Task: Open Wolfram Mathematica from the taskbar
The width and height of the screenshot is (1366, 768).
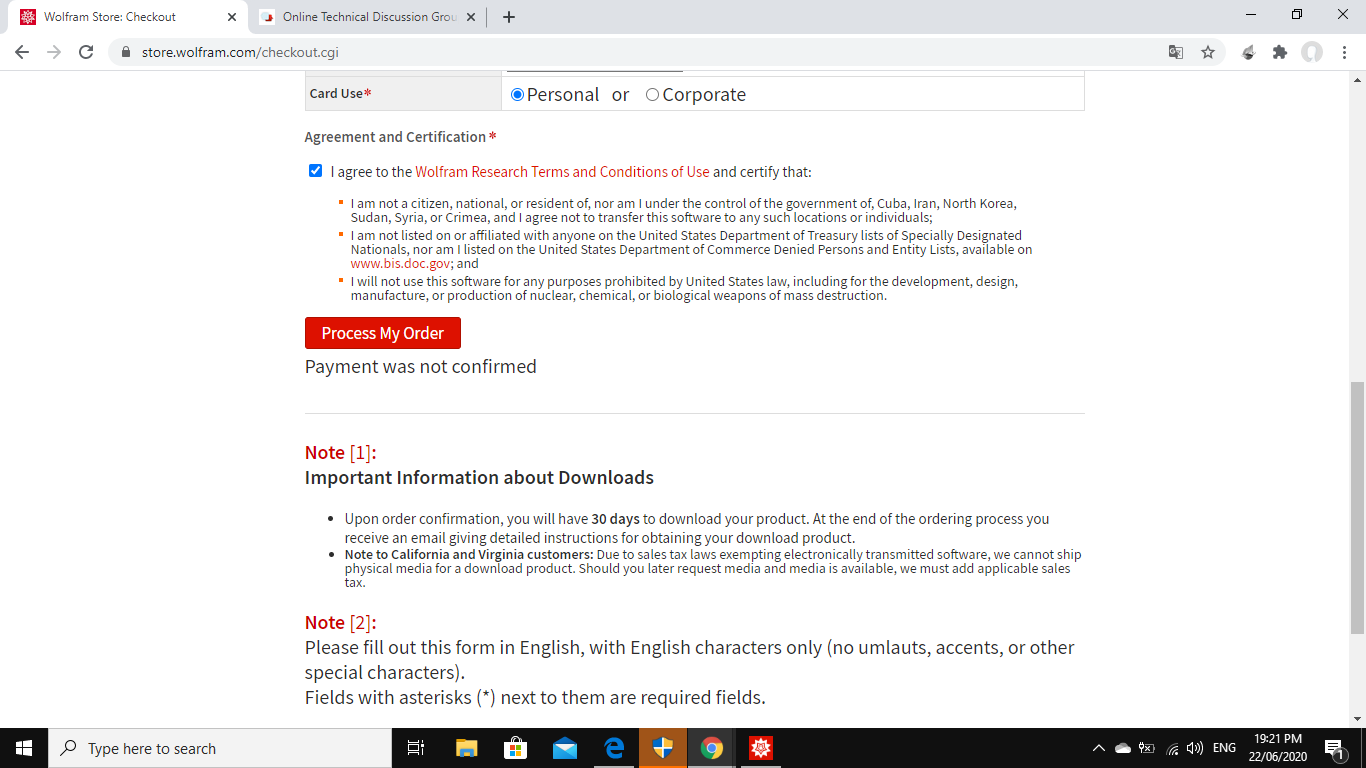Action: [x=761, y=748]
